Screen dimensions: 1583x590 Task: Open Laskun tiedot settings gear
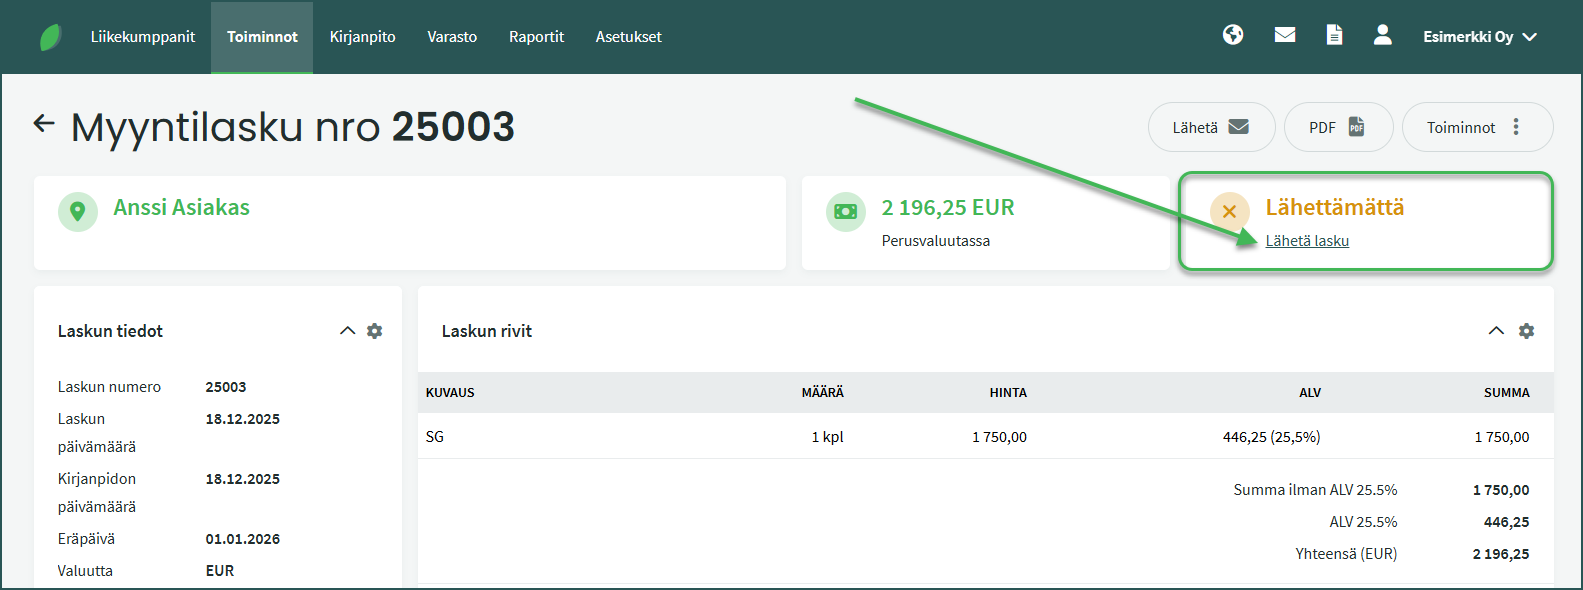tap(375, 331)
